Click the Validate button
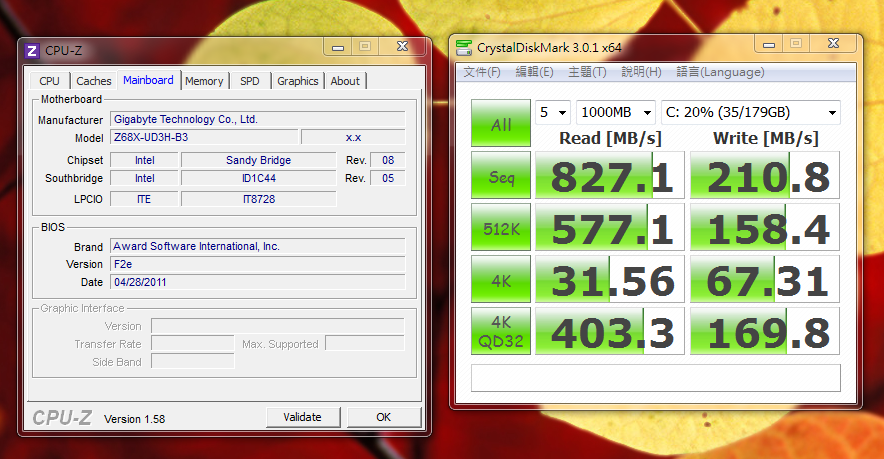 tap(303, 417)
